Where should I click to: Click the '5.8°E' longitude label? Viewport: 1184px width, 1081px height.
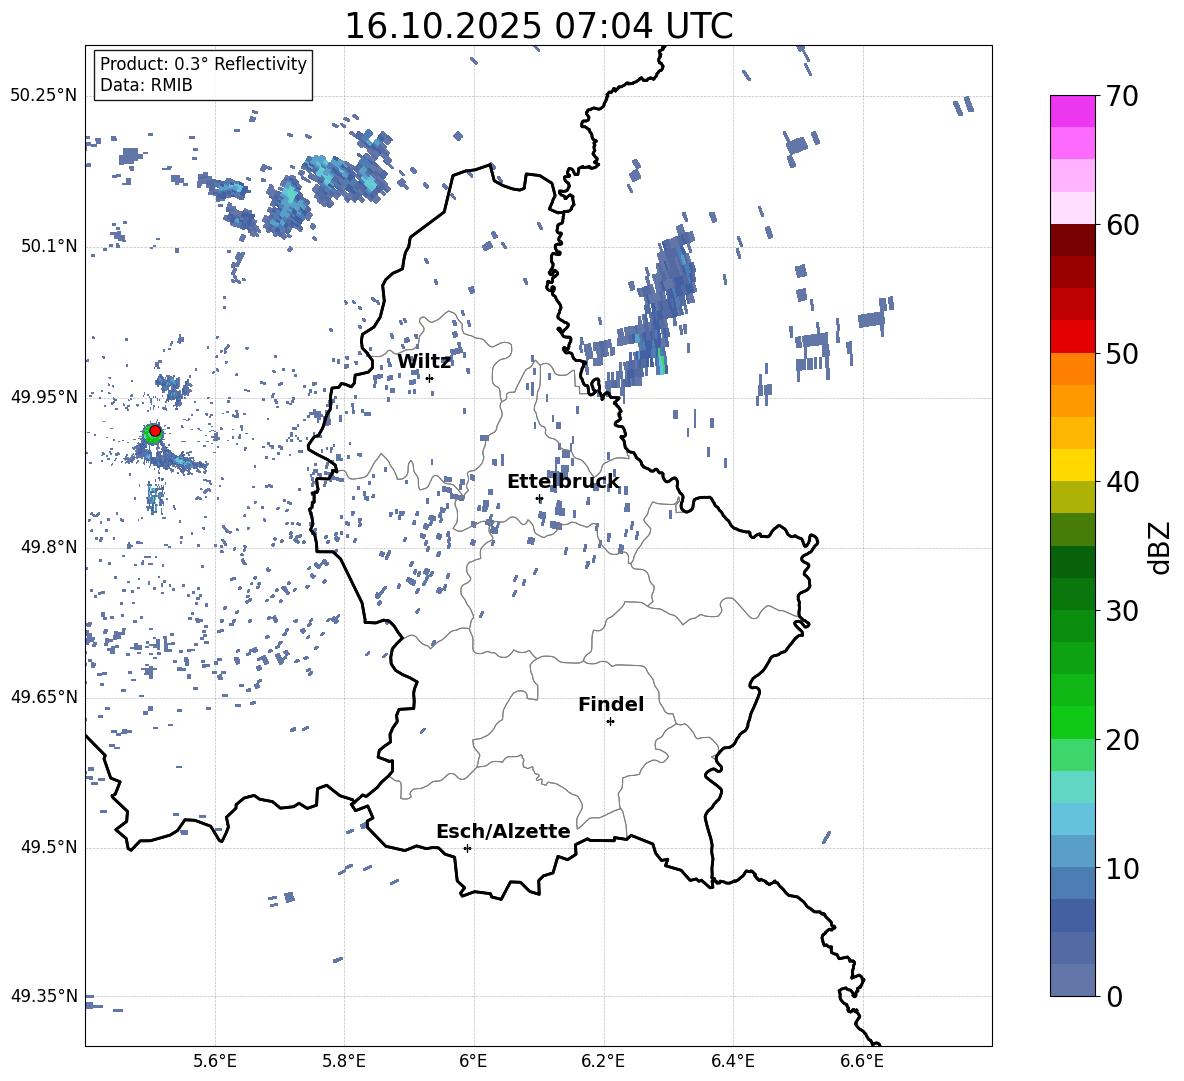(x=344, y=1061)
